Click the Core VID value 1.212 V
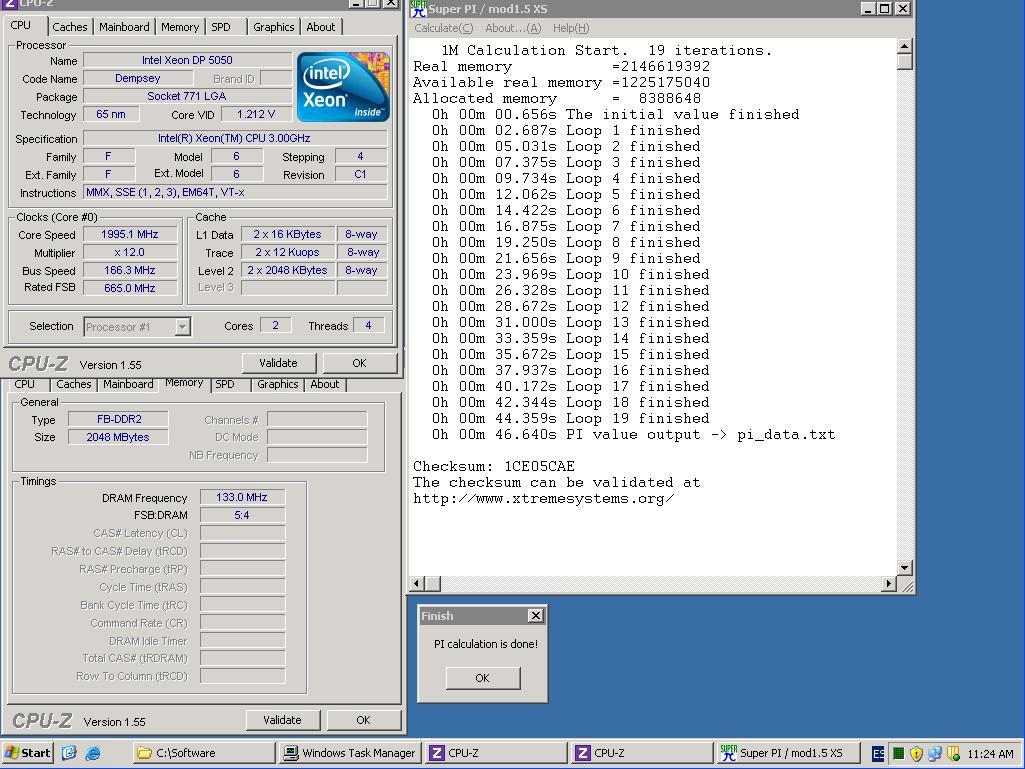The image size is (1025, 769). pos(256,114)
